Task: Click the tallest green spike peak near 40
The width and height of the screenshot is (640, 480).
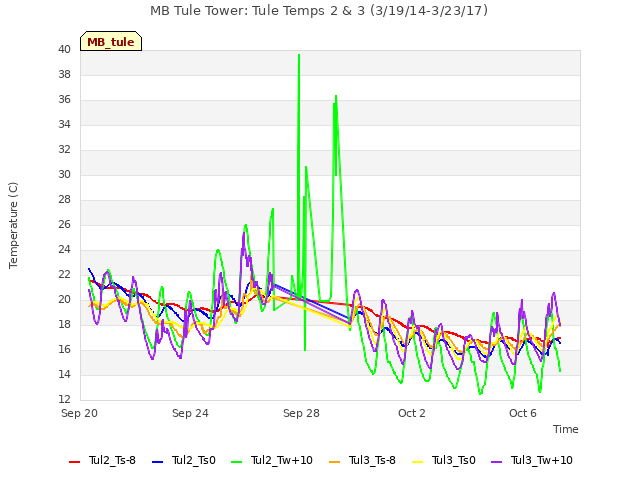Action: pyautogui.click(x=299, y=55)
